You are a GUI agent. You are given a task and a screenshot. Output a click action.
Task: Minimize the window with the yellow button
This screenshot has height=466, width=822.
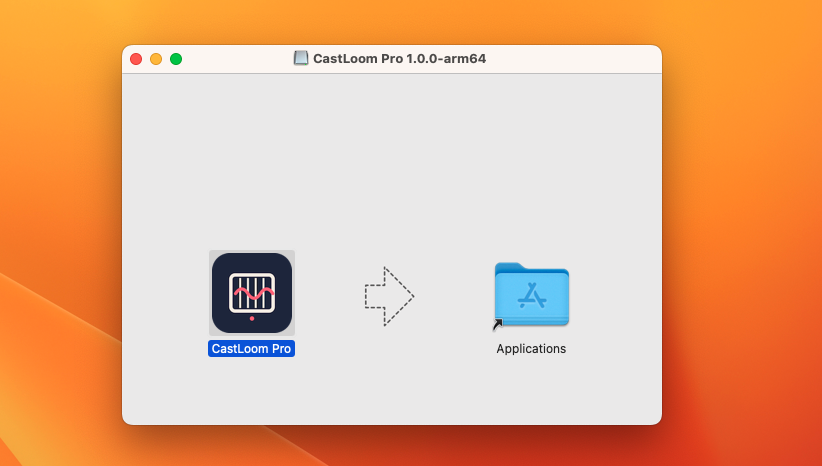coord(156,59)
